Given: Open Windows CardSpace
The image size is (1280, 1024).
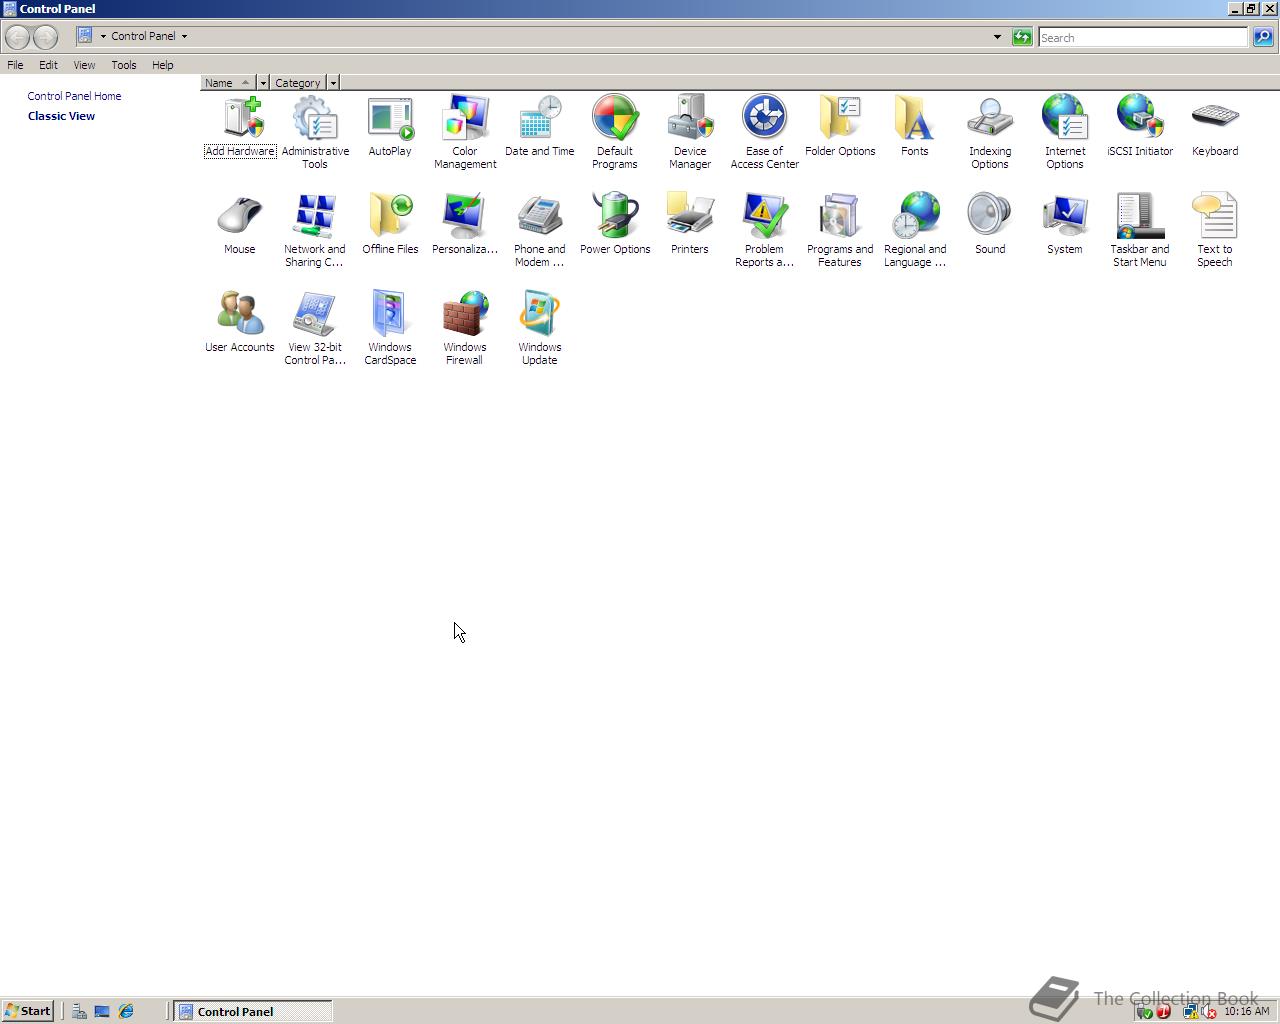Looking at the screenshot, I should coord(390,328).
